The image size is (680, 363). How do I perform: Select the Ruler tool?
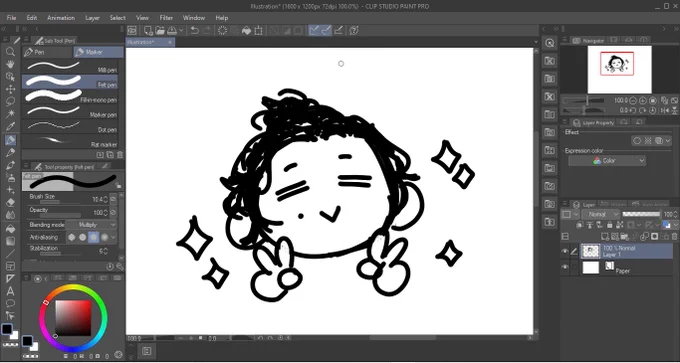10,278
